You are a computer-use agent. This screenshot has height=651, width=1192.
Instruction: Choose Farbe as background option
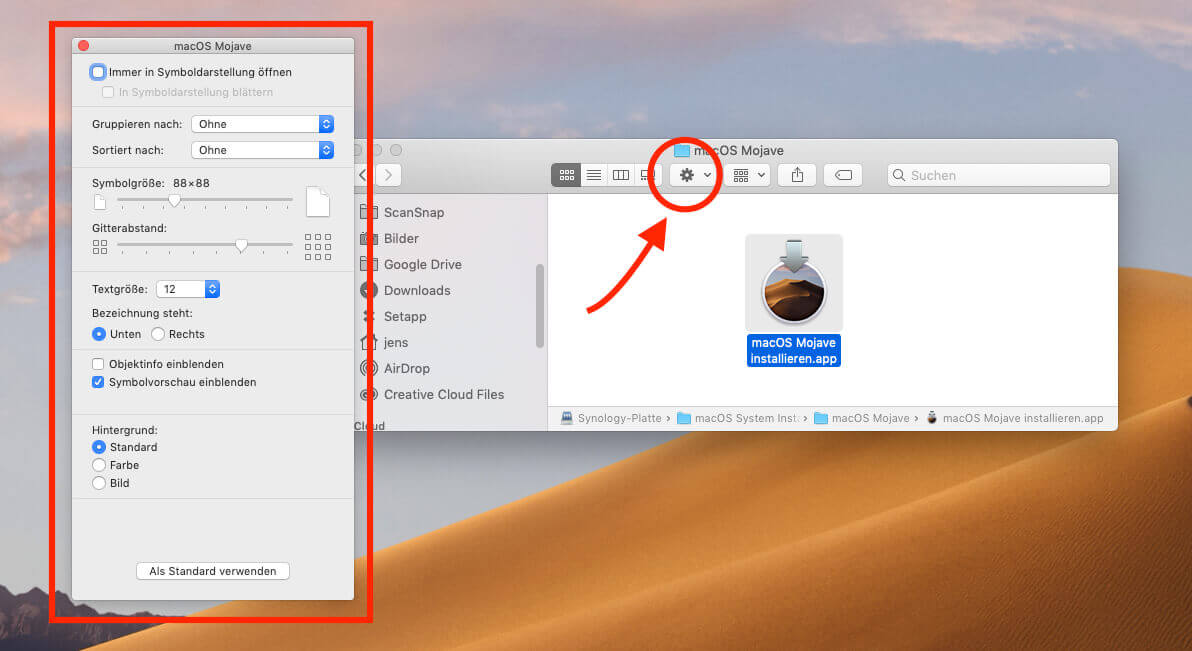tap(99, 465)
